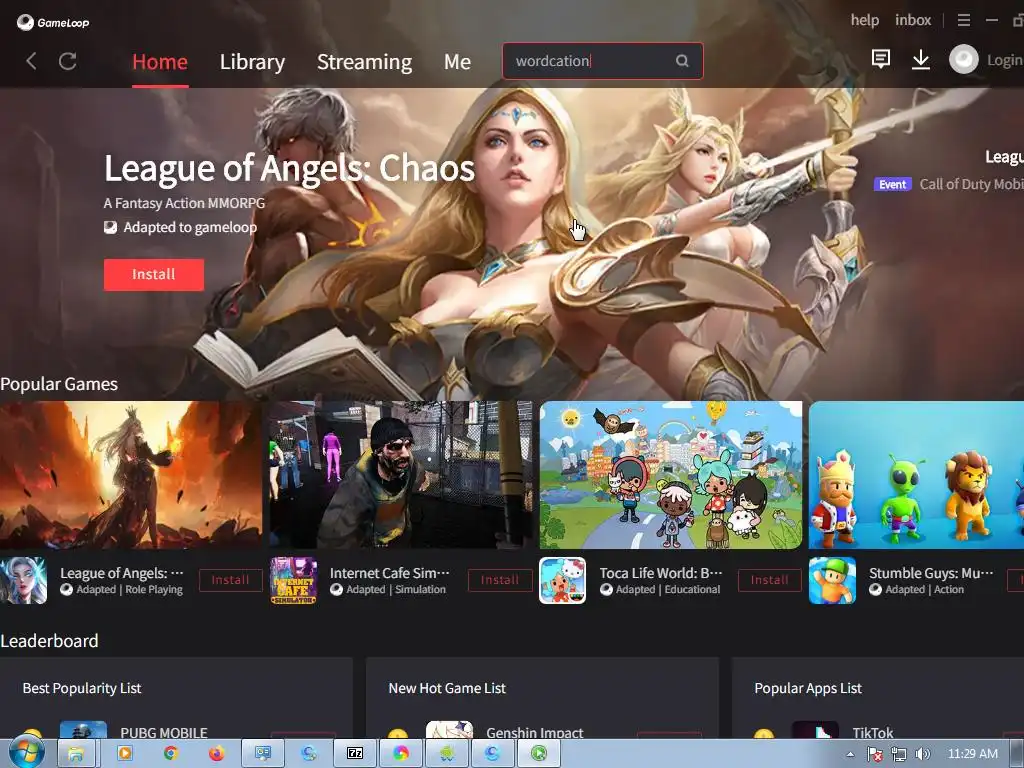Install League of Angels from Popular Games
The height and width of the screenshot is (768, 1024).
point(231,580)
